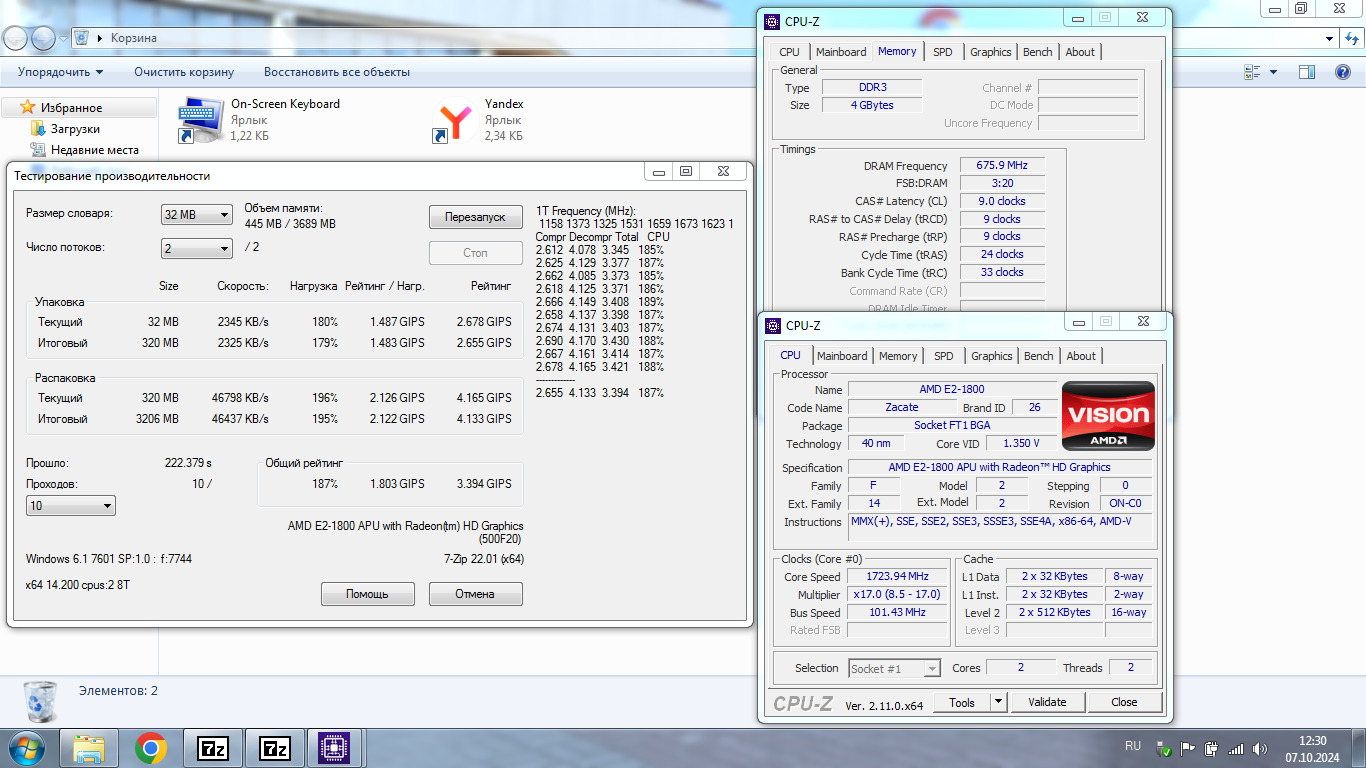The image size is (1366, 768).
Task: Switch to the second 7-Zip taskbar window
Action: pyautogui.click(x=274, y=748)
